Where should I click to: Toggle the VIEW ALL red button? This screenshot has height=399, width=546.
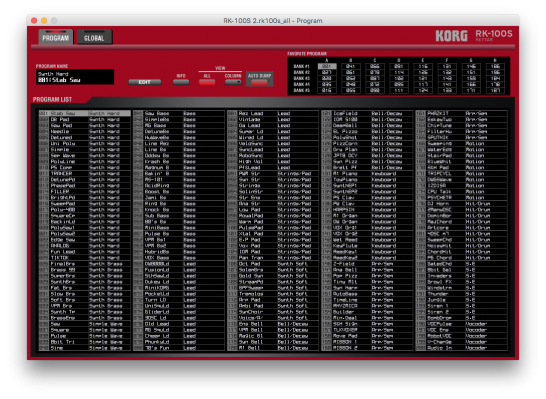point(207,82)
